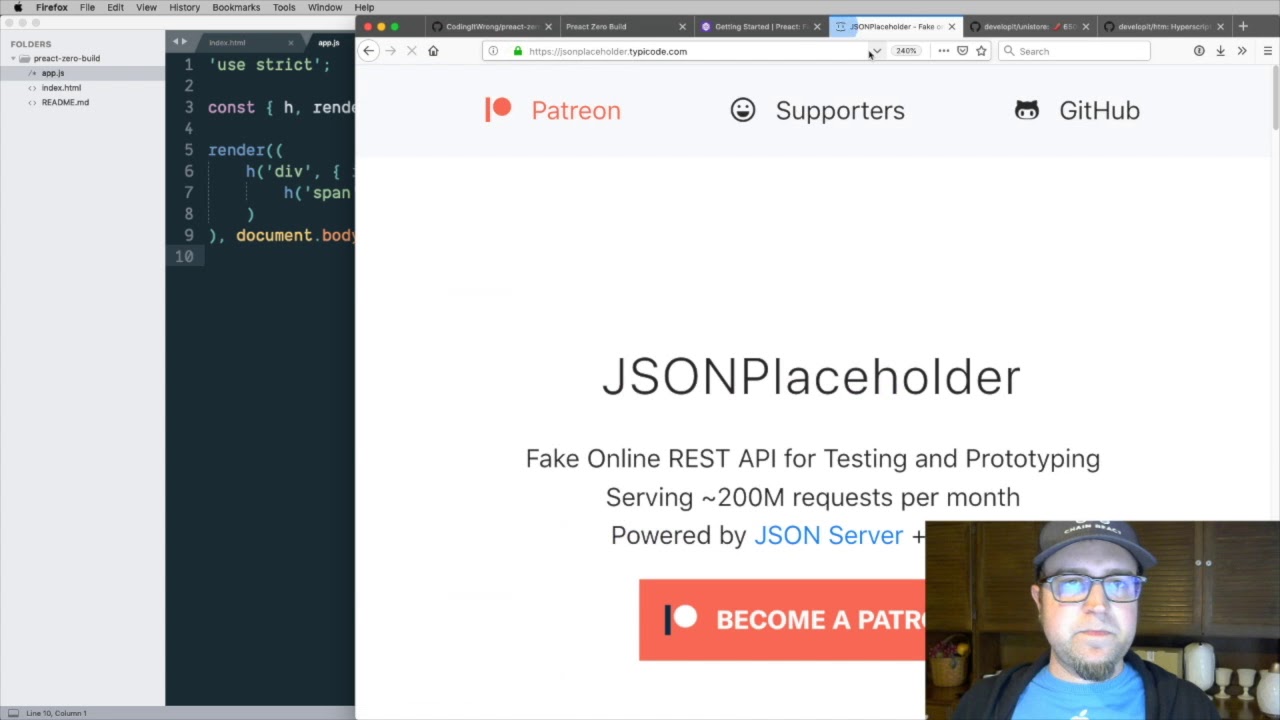Open the Tools menu
The image size is (1280, 720).
(x=284, y=7)
